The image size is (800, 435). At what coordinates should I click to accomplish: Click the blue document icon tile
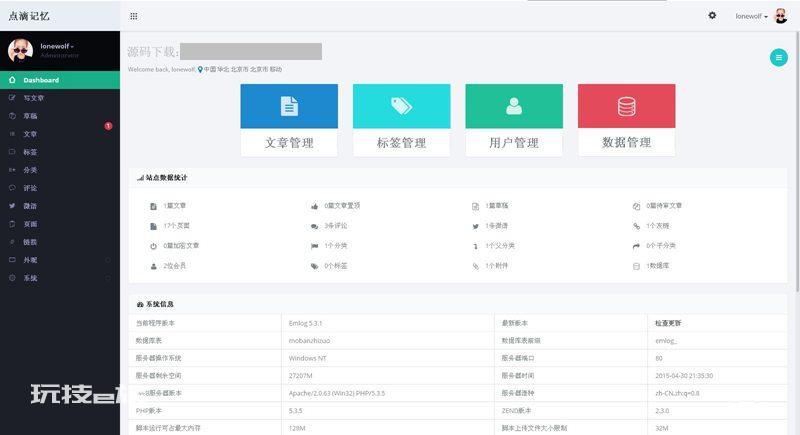pyautogui.click(x=289, y=106)
